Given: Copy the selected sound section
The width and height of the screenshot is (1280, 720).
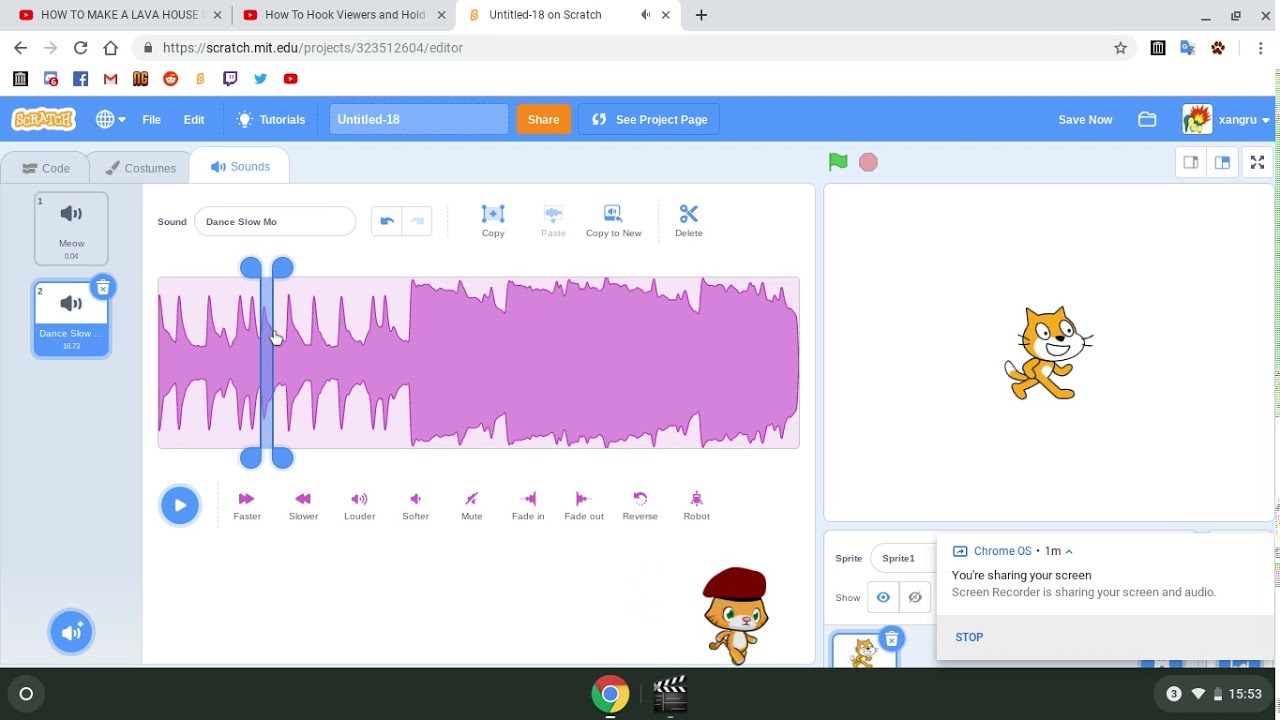Looking at the screenshot, I should (493, 221).
